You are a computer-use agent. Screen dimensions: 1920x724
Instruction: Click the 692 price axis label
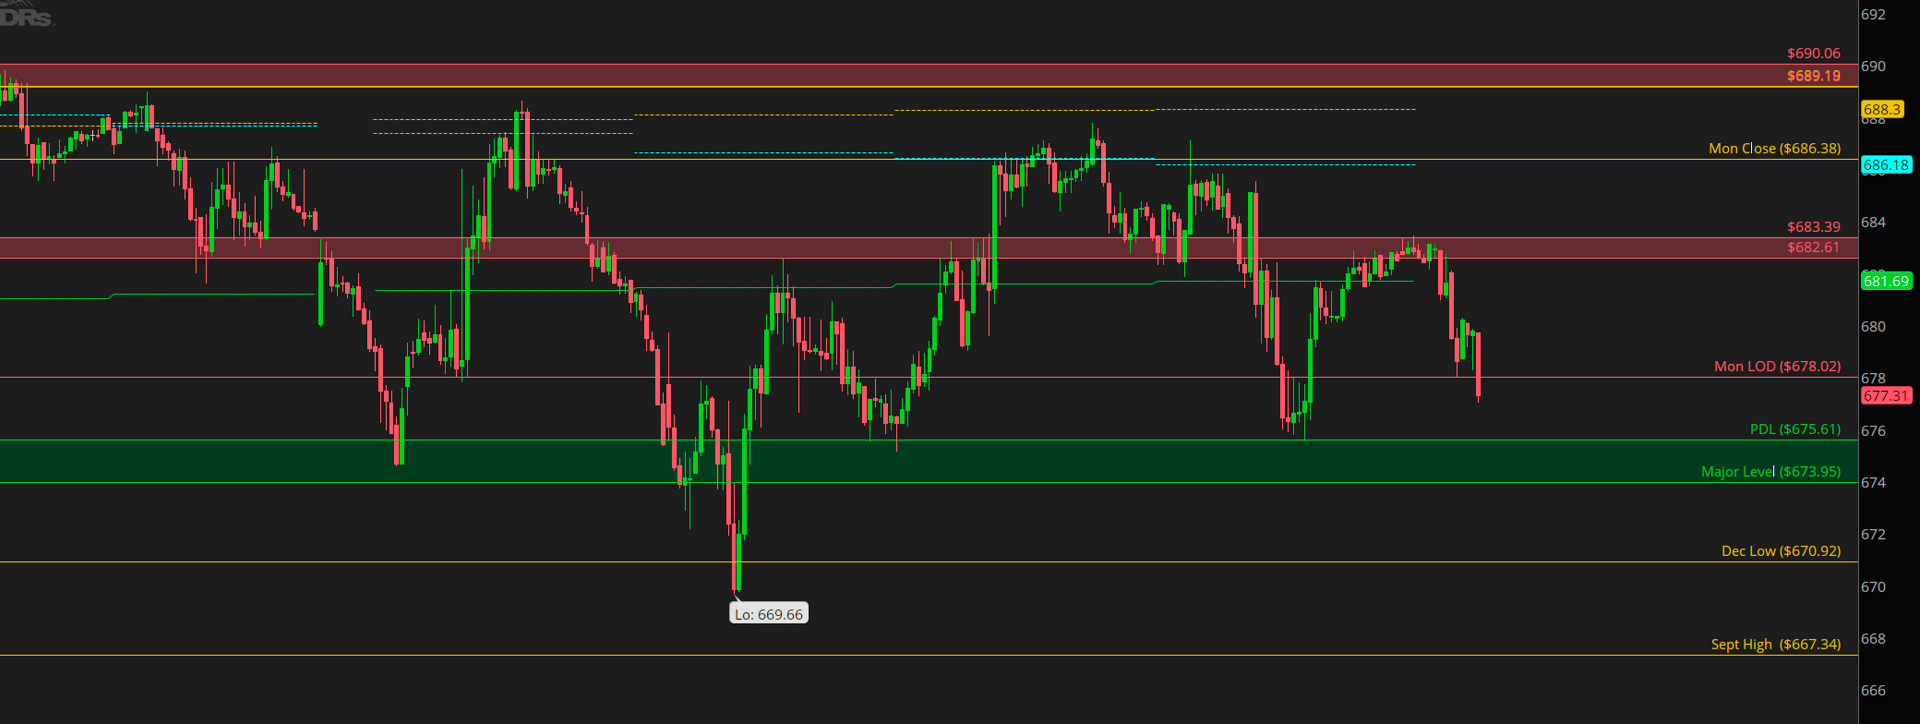pos(1873,14)
